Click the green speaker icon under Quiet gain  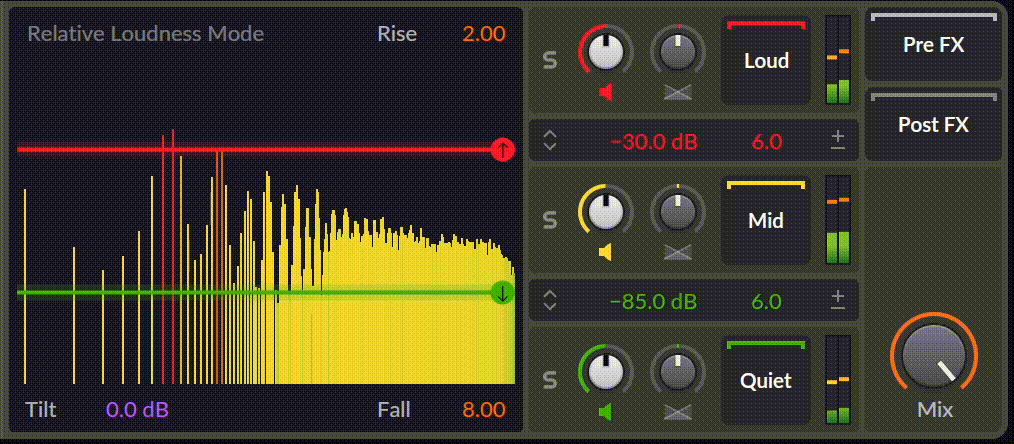pyautogui.click(x=606, y=412)
